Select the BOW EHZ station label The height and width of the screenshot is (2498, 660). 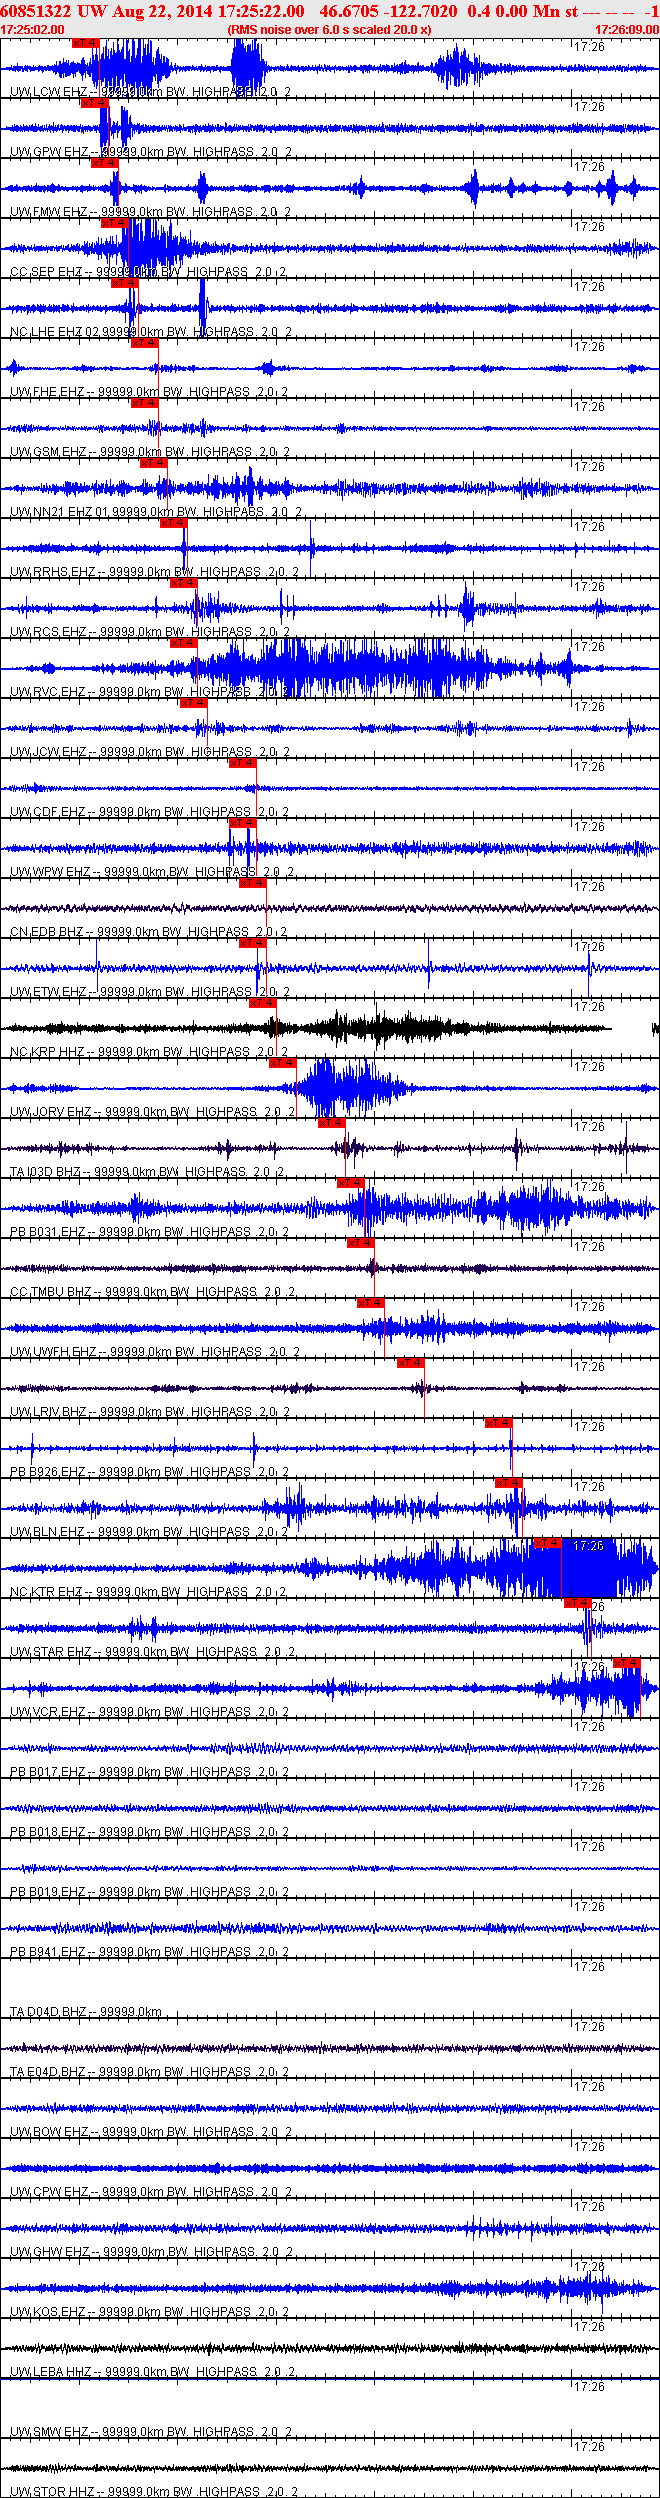(150, 2132)
